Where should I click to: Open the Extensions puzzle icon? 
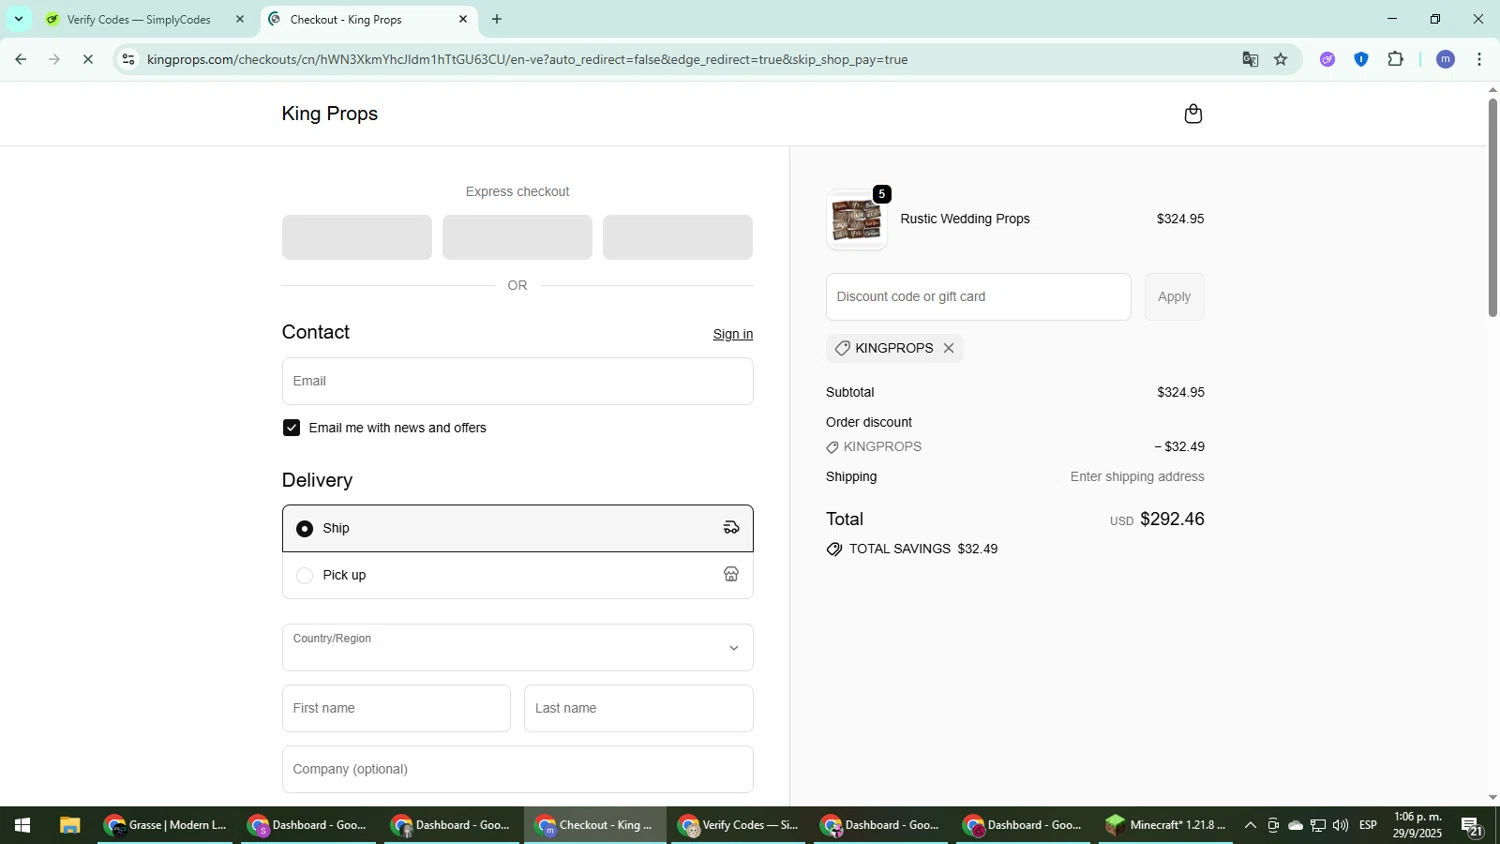coord(1396,60)
